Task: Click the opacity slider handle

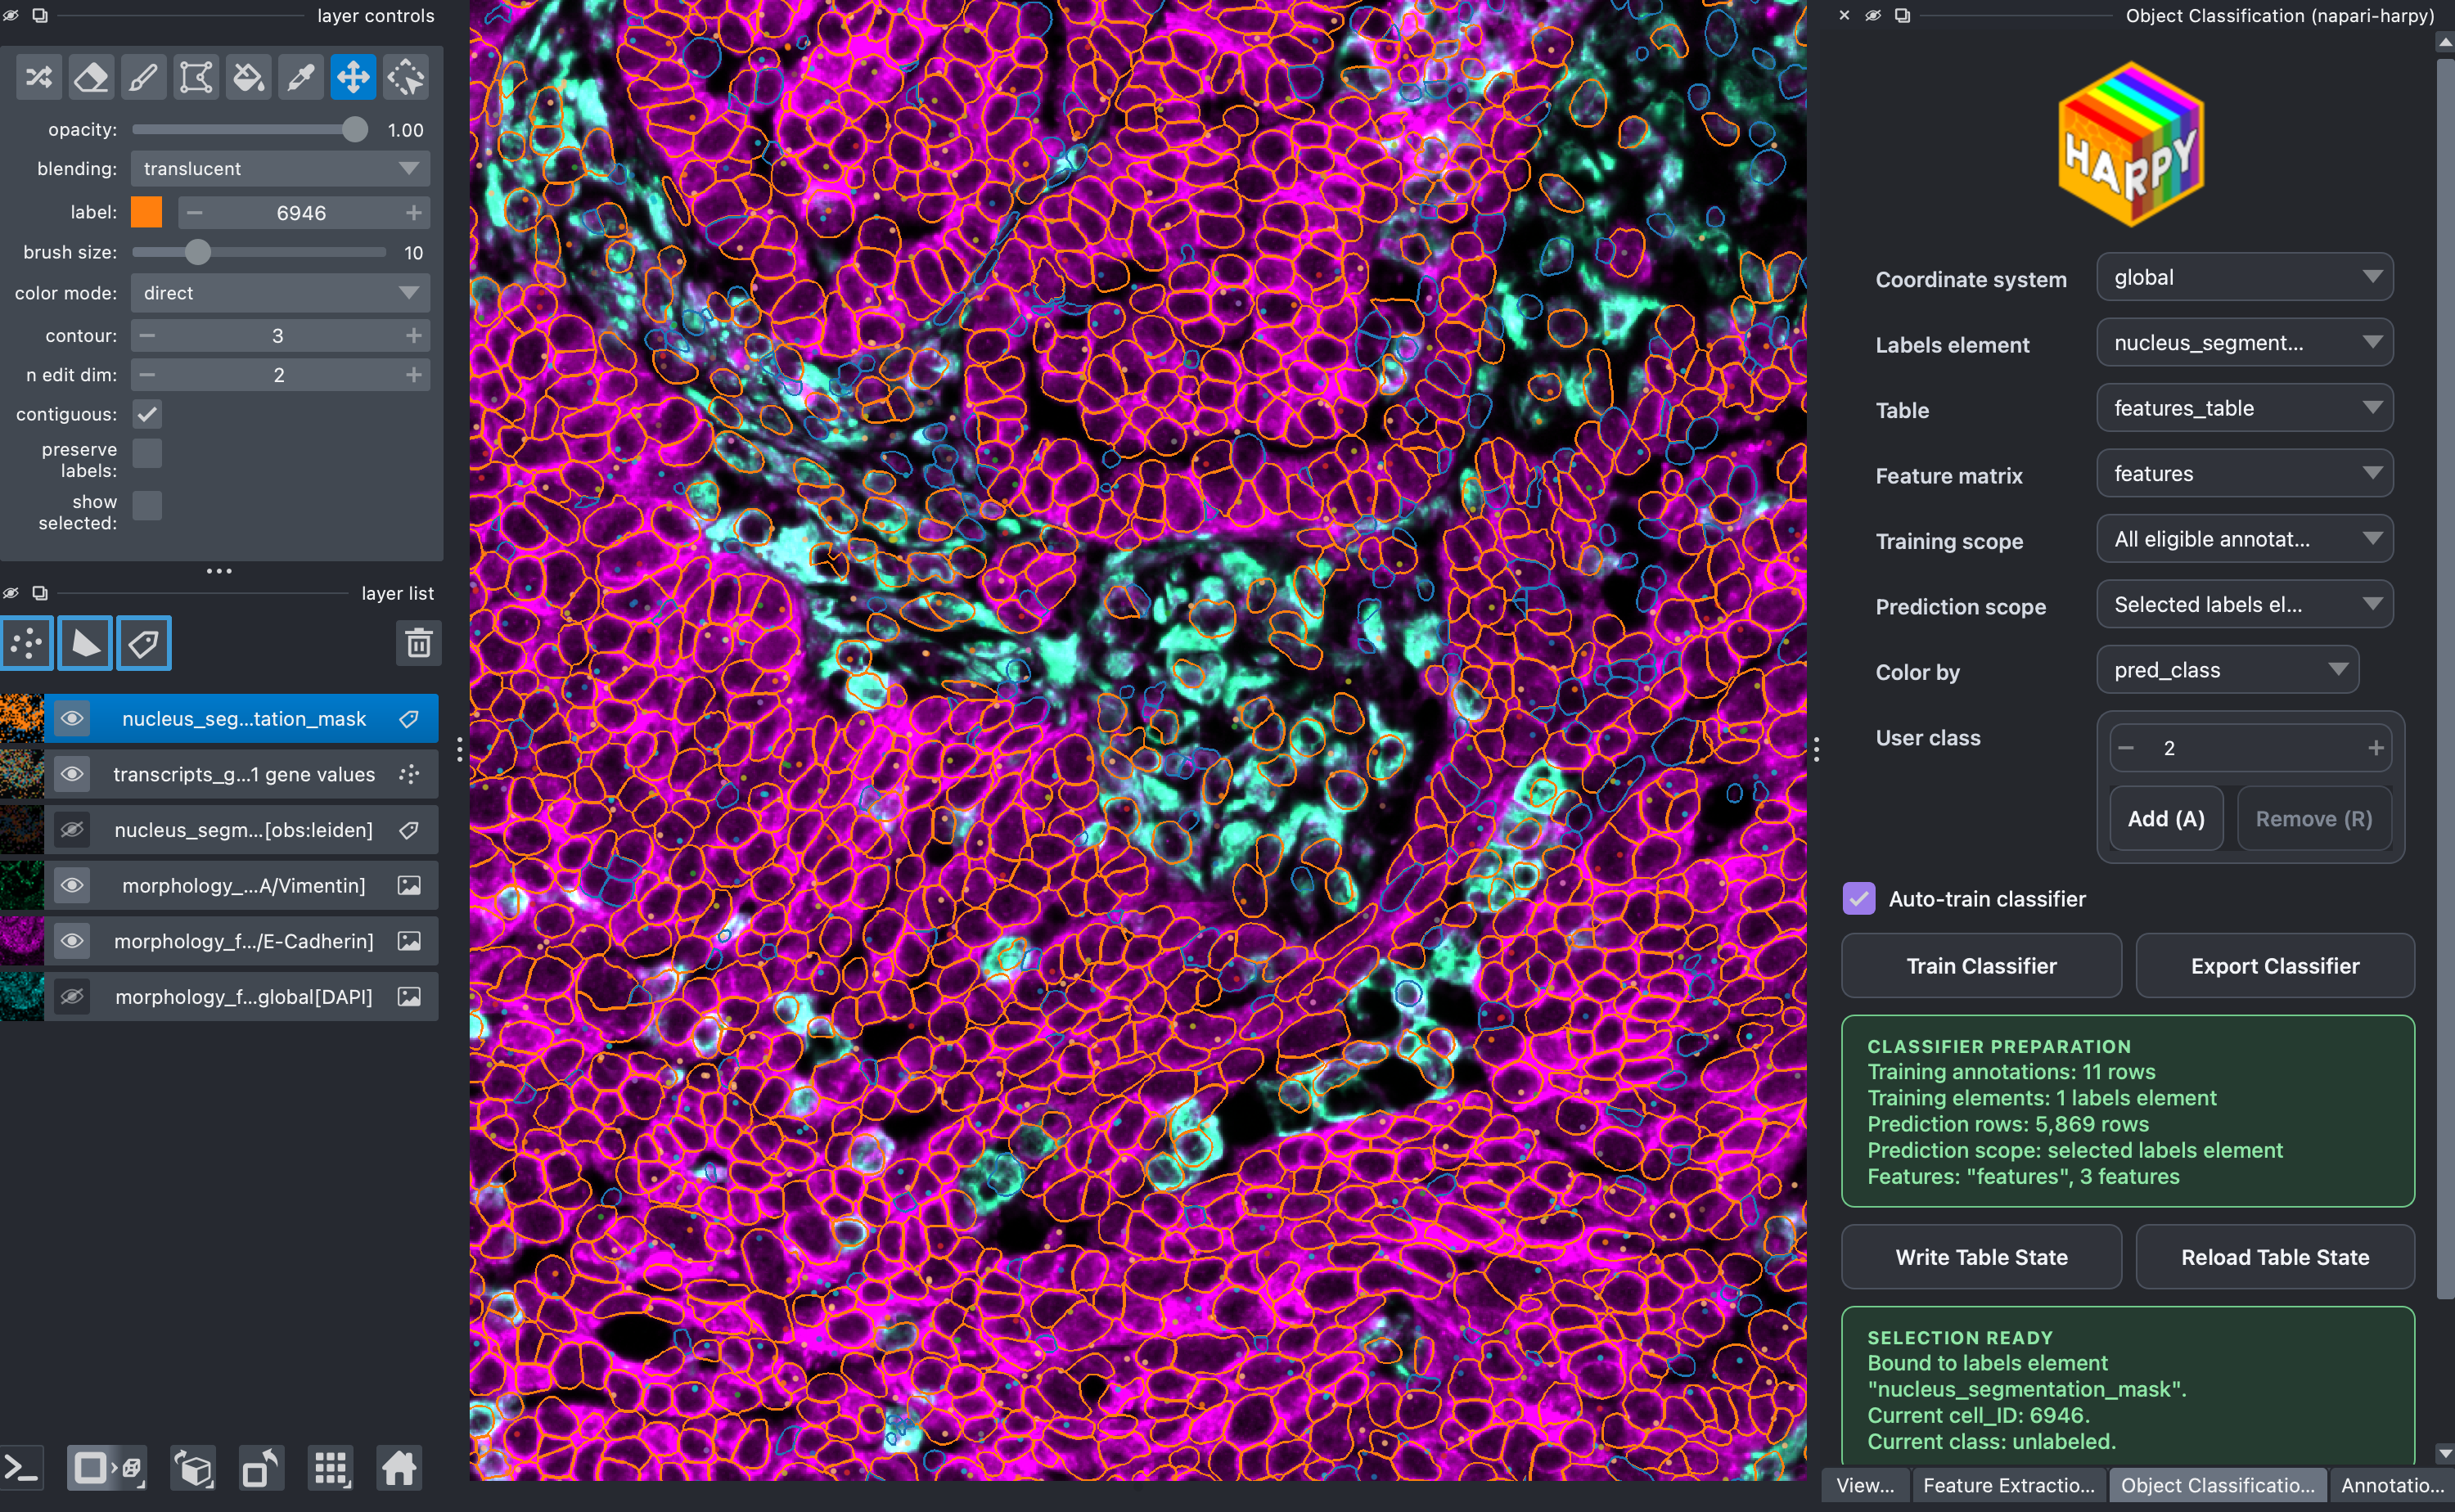Action: point(354,130)
